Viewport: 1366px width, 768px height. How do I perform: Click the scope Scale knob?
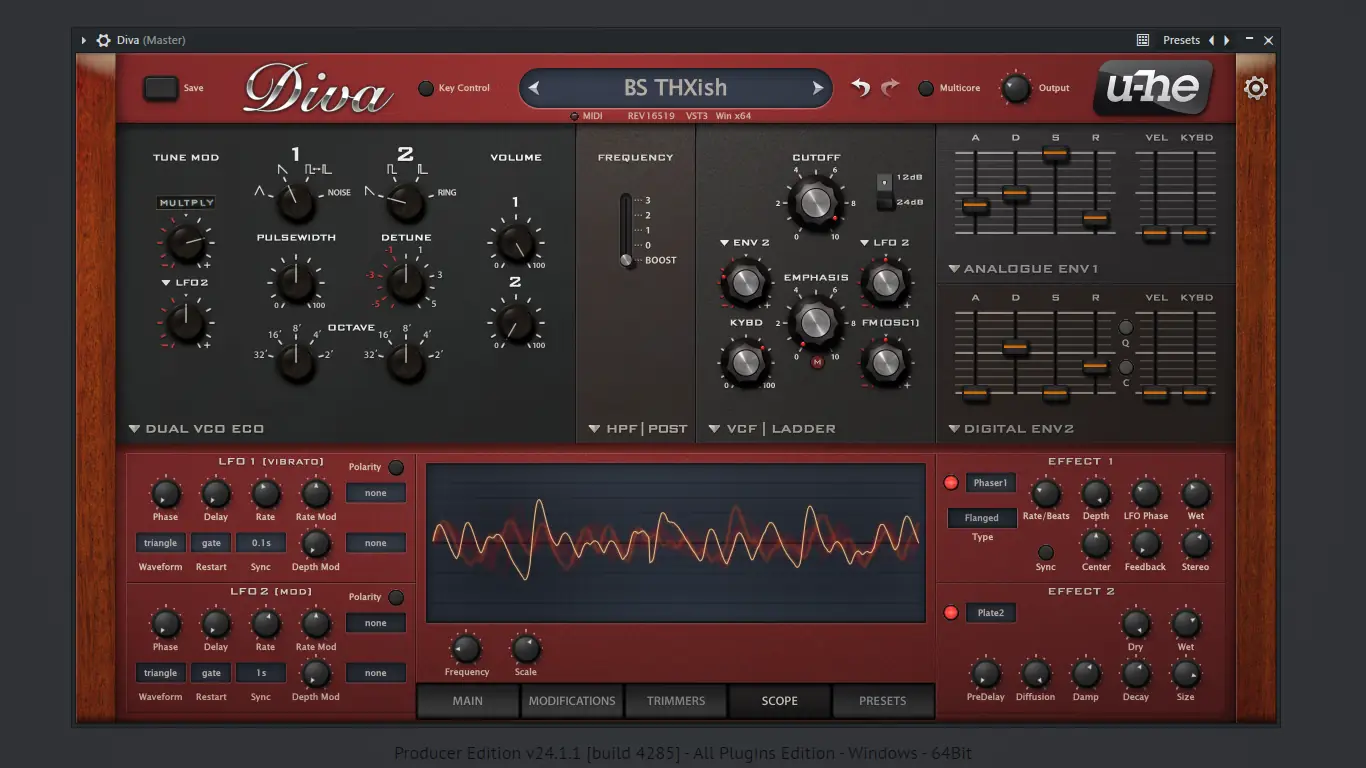click(526, 649)
